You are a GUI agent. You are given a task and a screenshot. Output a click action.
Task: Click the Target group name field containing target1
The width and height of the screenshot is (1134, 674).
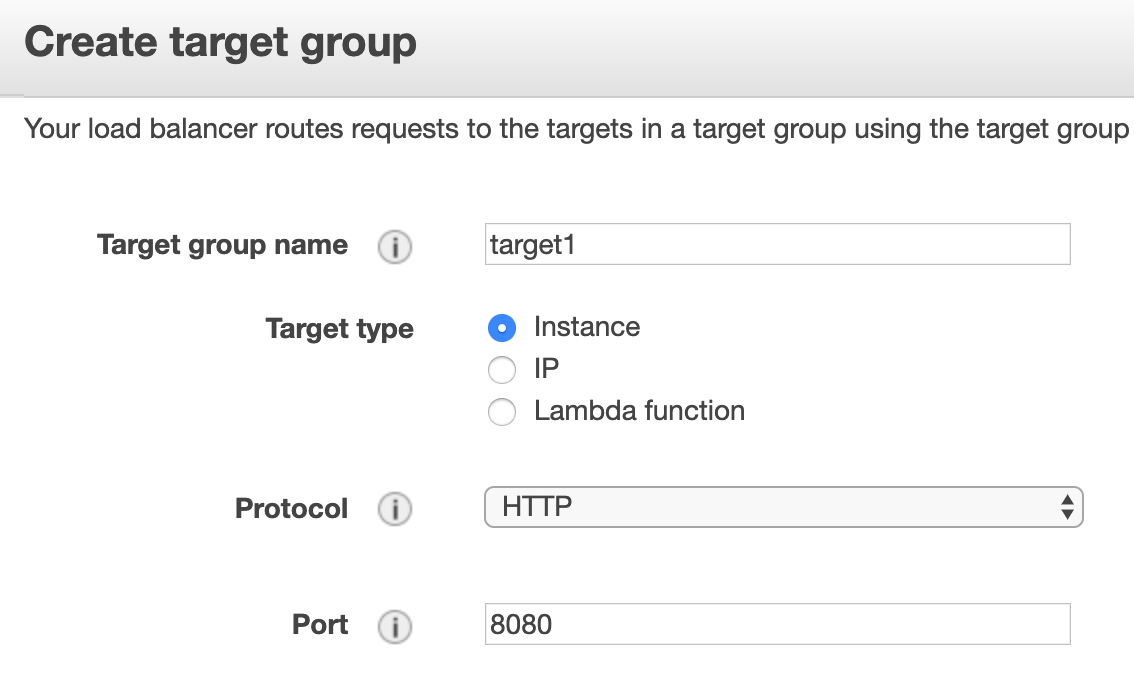[777, 245]
